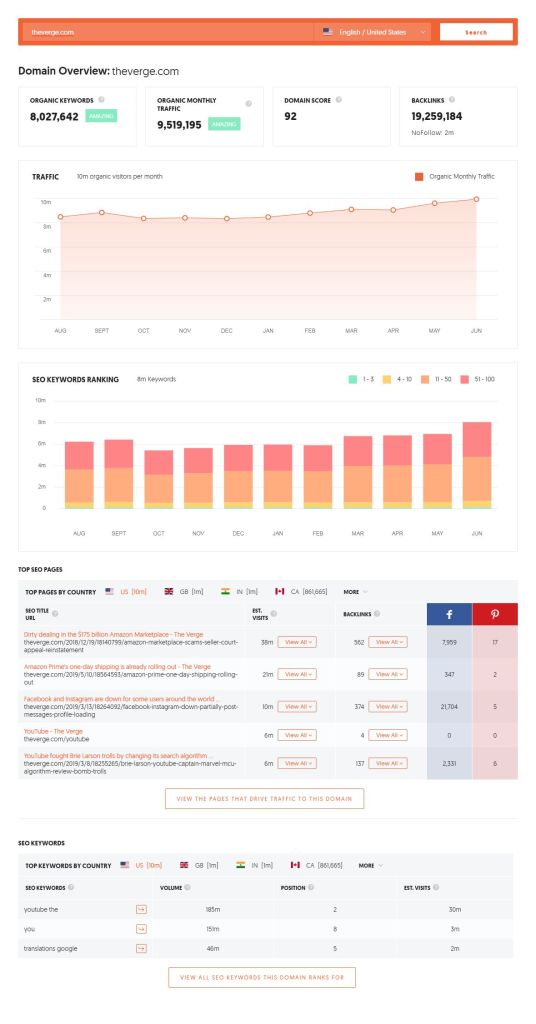This screenshot has width=536, height=1024.
Task: Click View All SEO Keywords This Domain Ranks For
Action: click(x=262, y=978)
